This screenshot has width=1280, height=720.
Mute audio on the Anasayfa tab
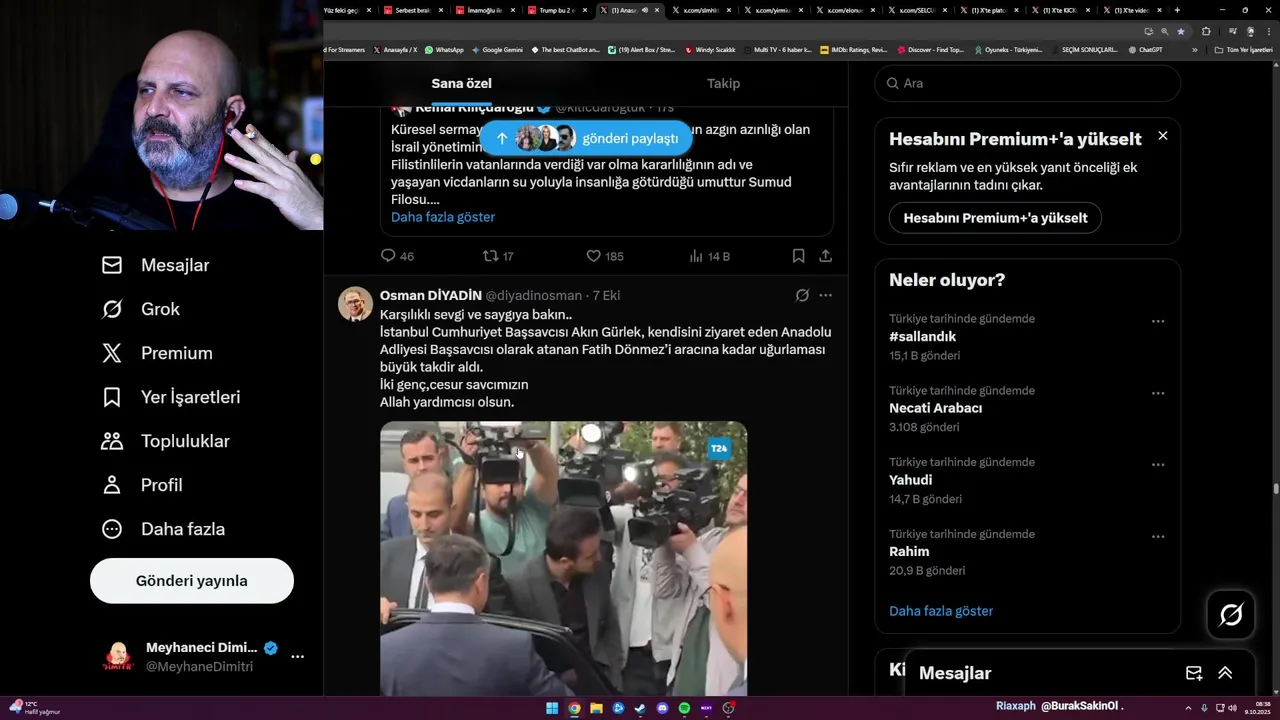click(x=645, y=10)
